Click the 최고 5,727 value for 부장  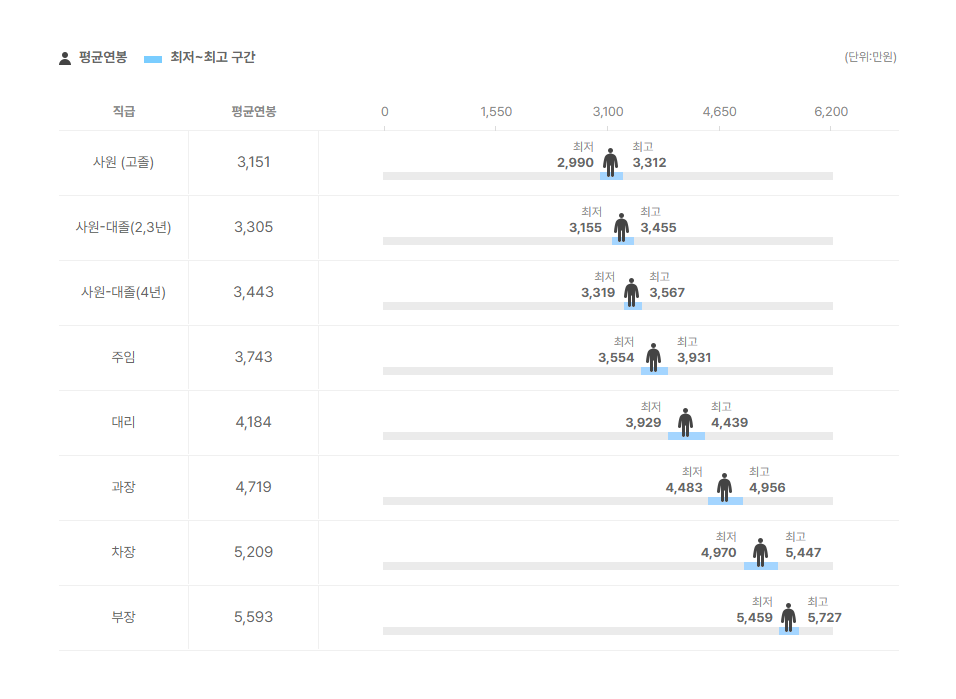tap(824, 617)
